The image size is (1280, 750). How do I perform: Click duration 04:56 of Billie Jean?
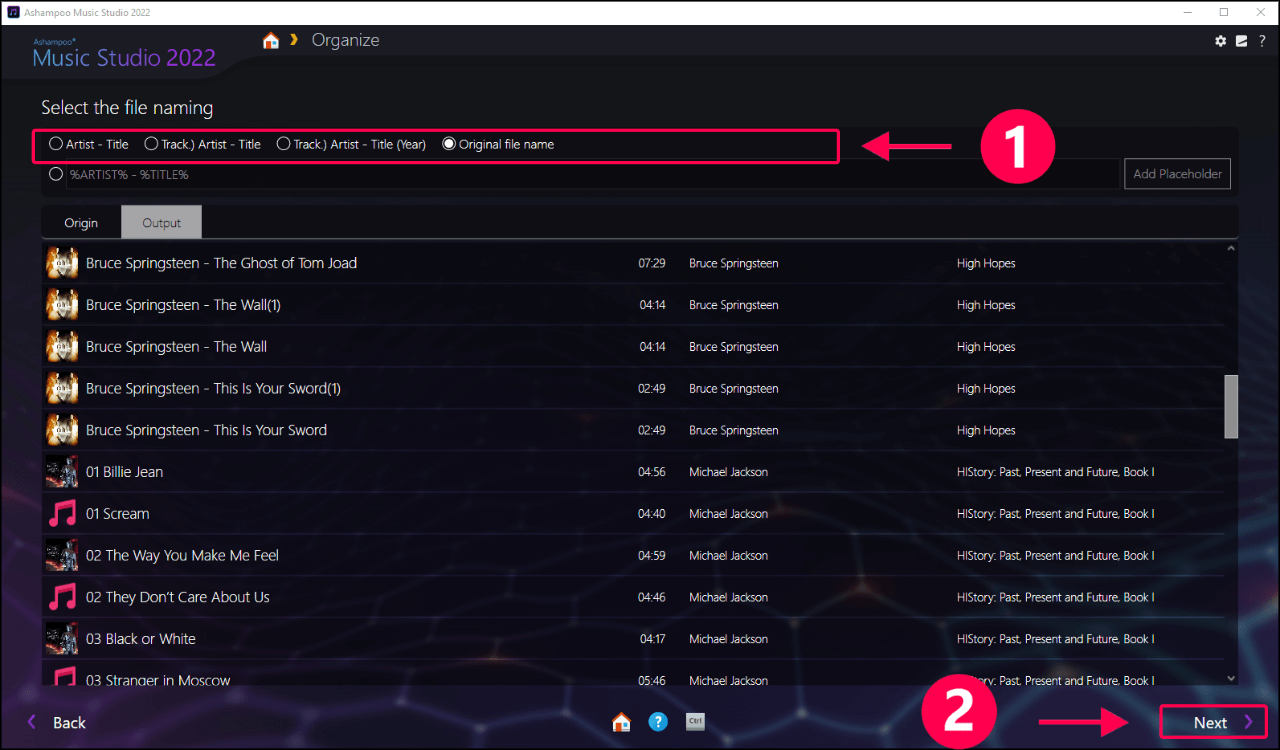pos(652,472)
